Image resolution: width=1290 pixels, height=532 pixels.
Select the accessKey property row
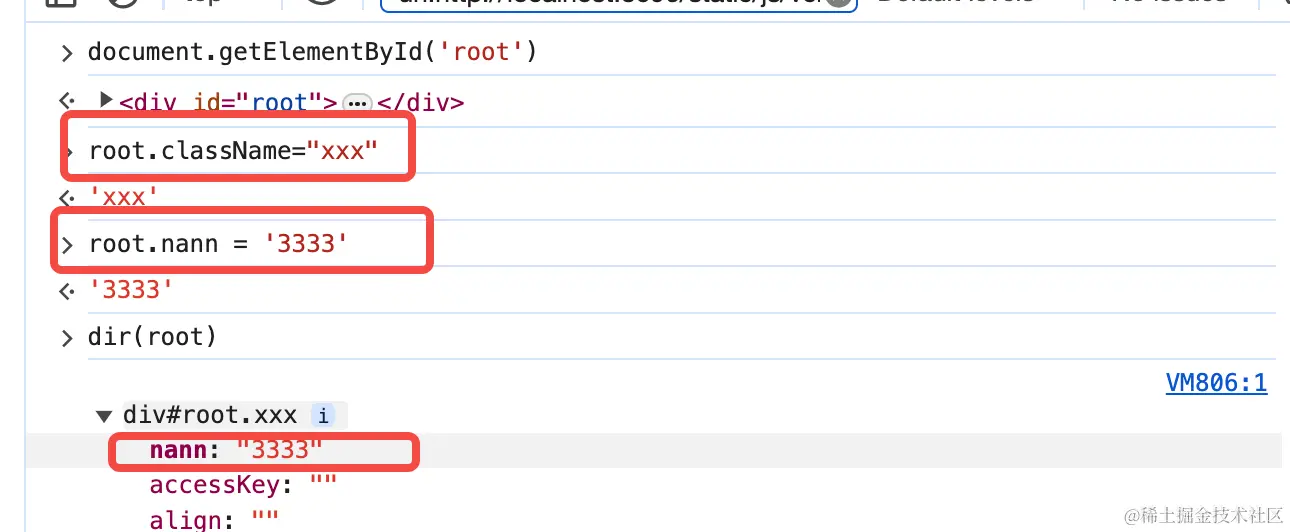coord(243,485)
